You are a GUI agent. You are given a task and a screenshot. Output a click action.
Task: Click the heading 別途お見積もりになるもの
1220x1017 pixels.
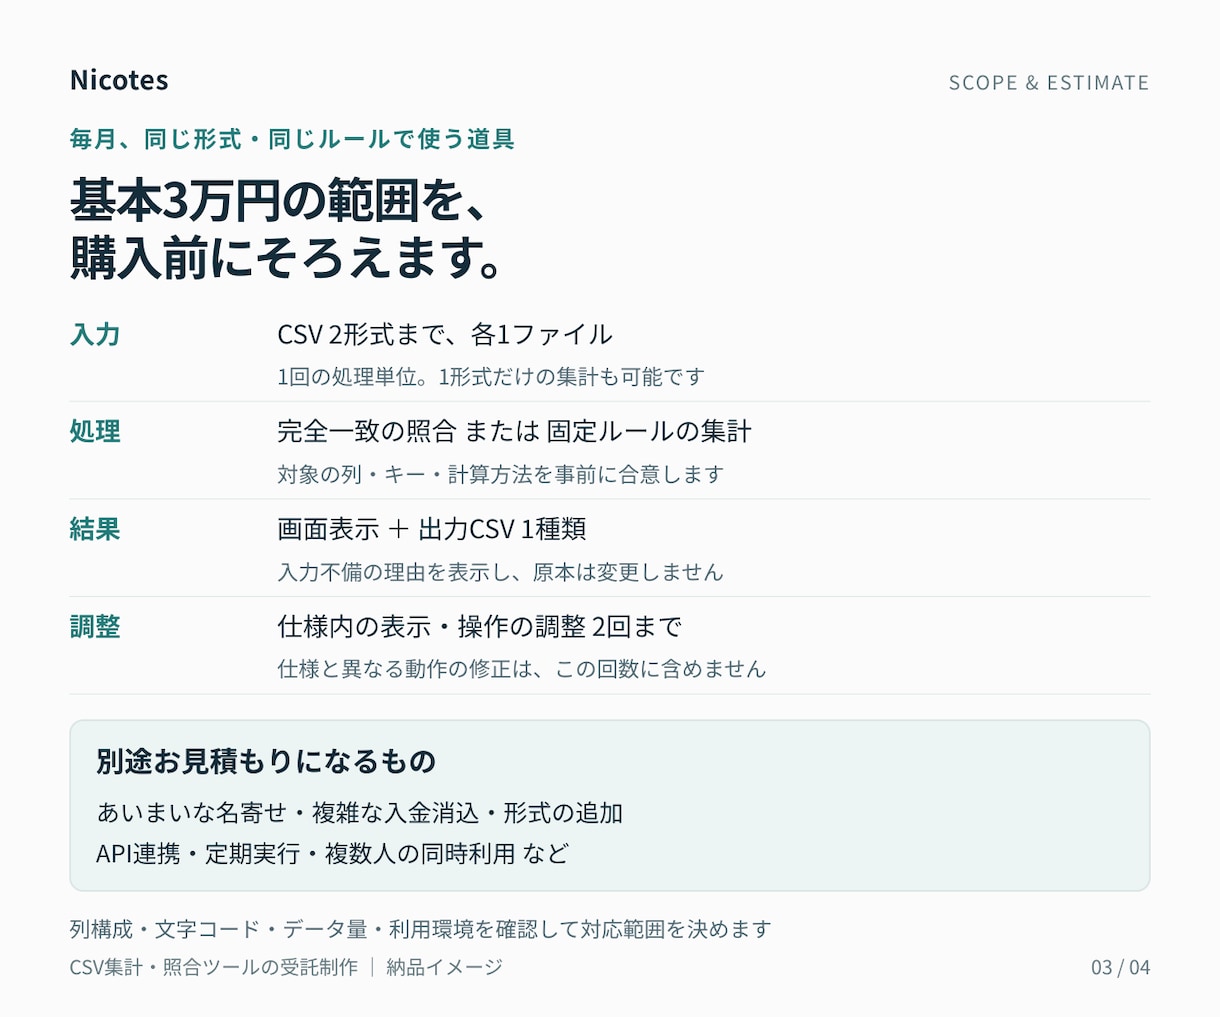(266, 761)
